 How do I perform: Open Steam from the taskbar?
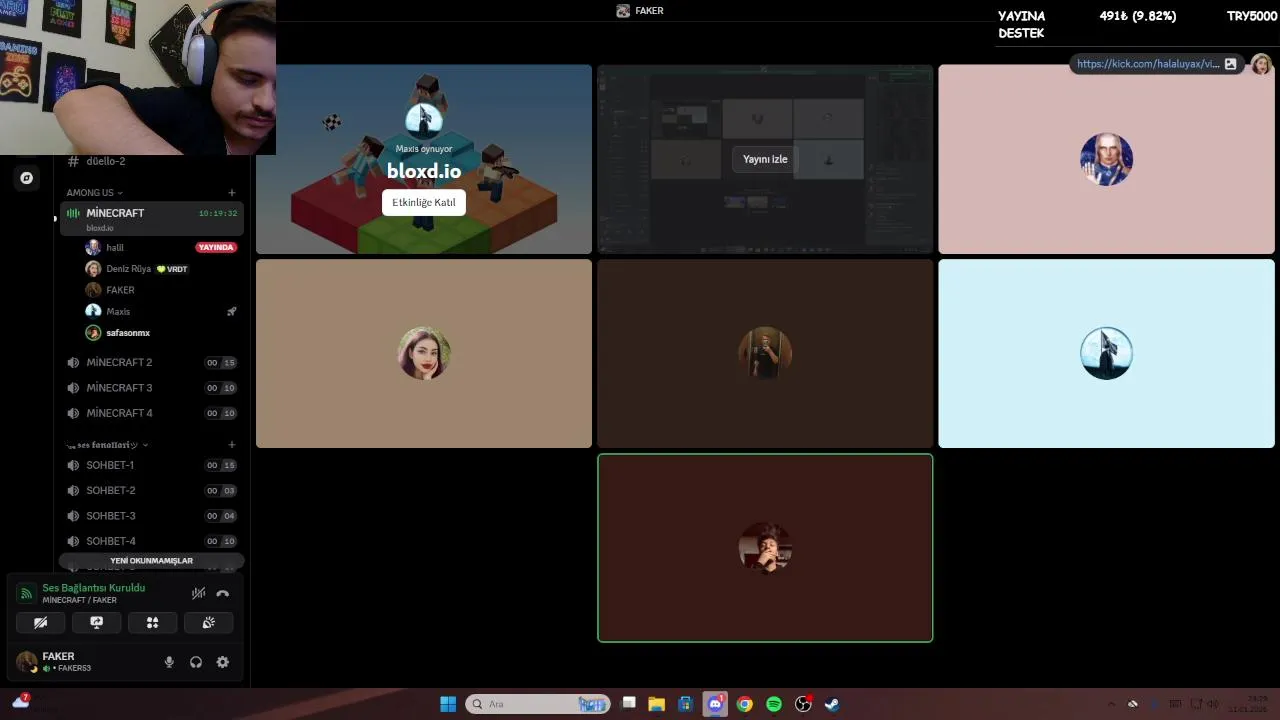832,704
